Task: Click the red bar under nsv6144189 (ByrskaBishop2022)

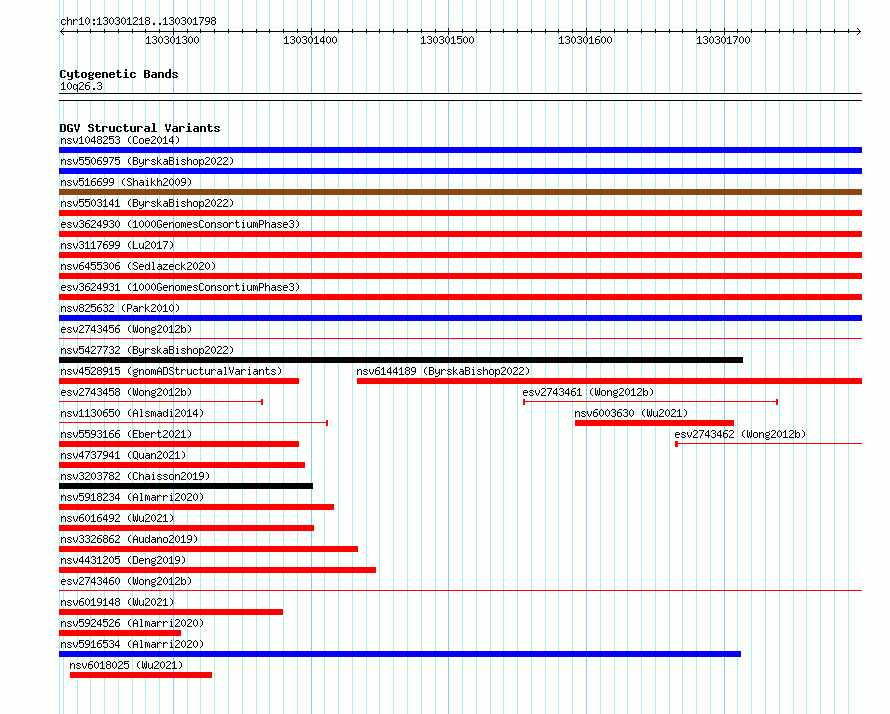Action: point(610,381)
